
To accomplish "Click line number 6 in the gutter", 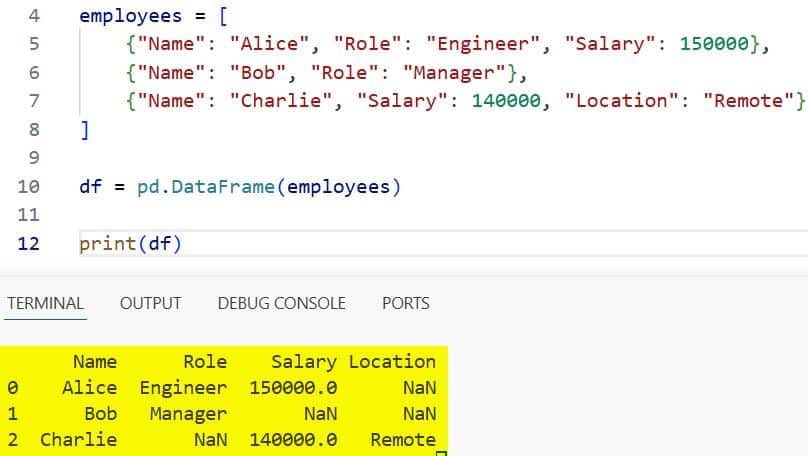I will coord(34,73).
